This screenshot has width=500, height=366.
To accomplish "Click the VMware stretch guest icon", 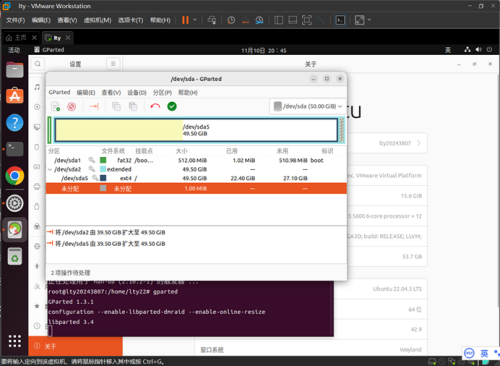I will tap(360, 20).
